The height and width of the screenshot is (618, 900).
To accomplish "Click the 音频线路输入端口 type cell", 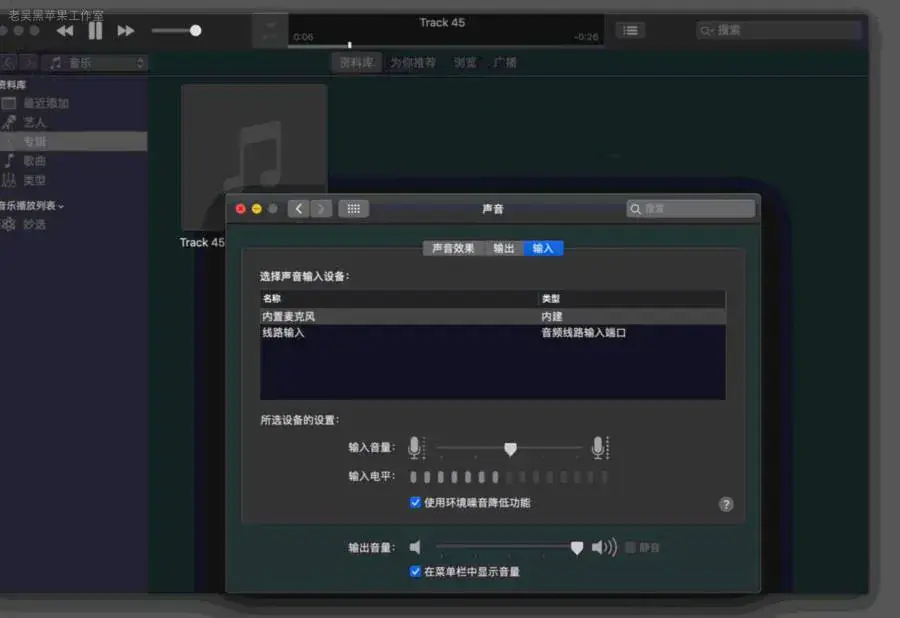I will 584,332.
